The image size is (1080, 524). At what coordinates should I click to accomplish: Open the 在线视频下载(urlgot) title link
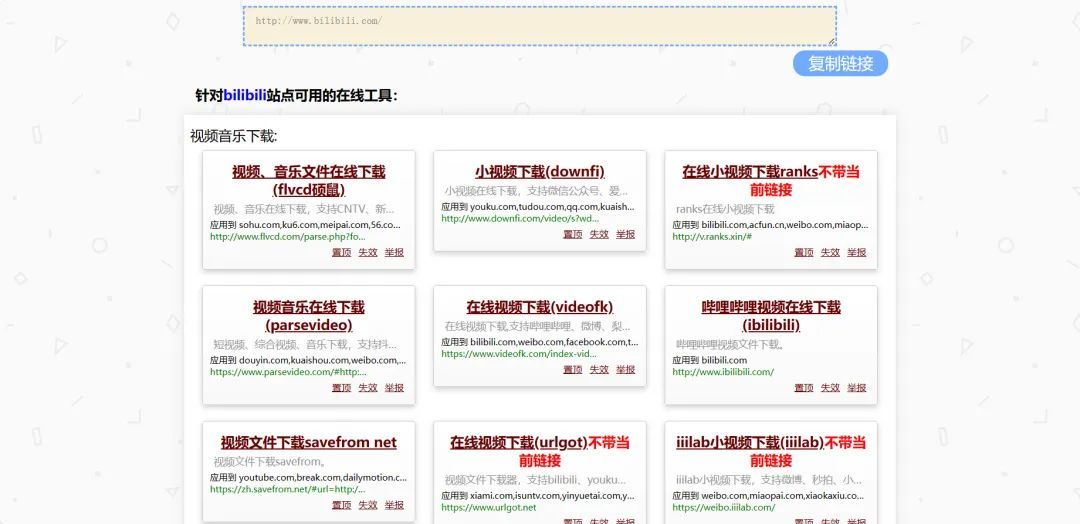(519, 442)
